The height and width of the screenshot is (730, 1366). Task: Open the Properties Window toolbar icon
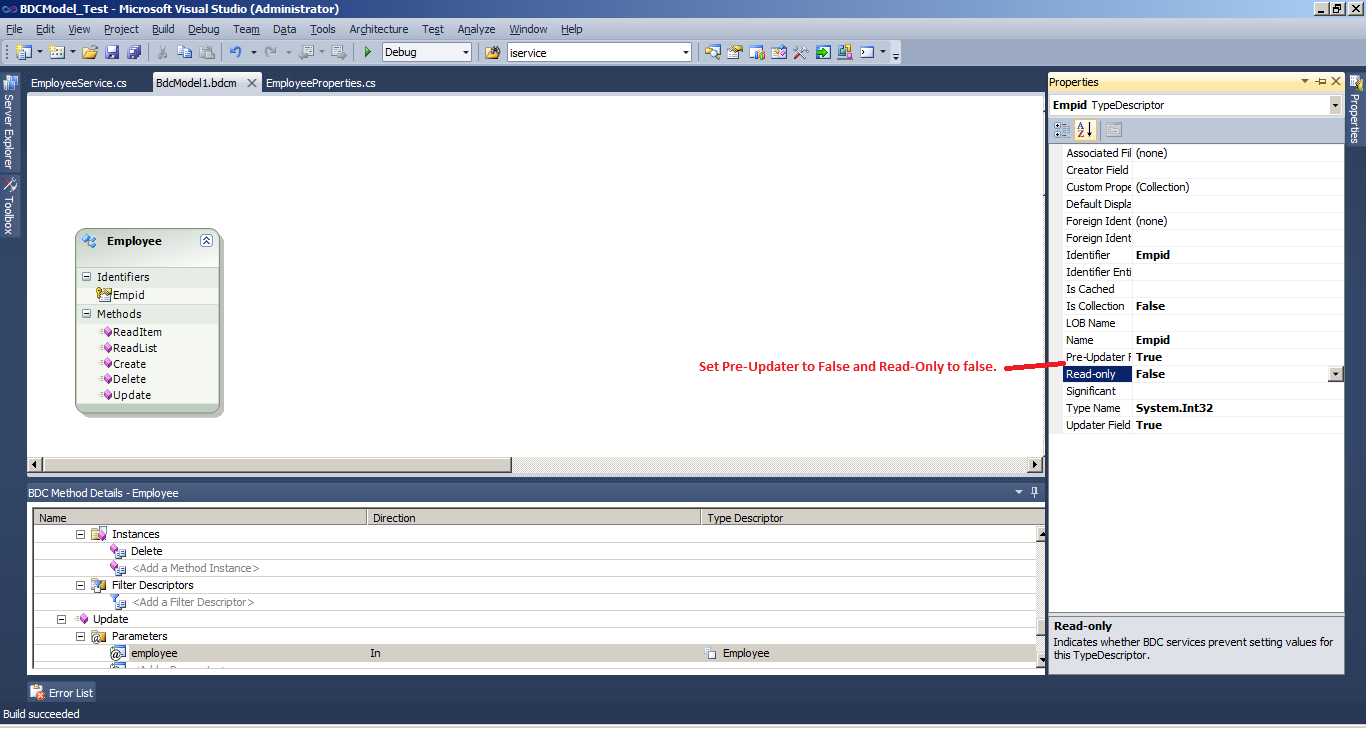click(735, 52)
